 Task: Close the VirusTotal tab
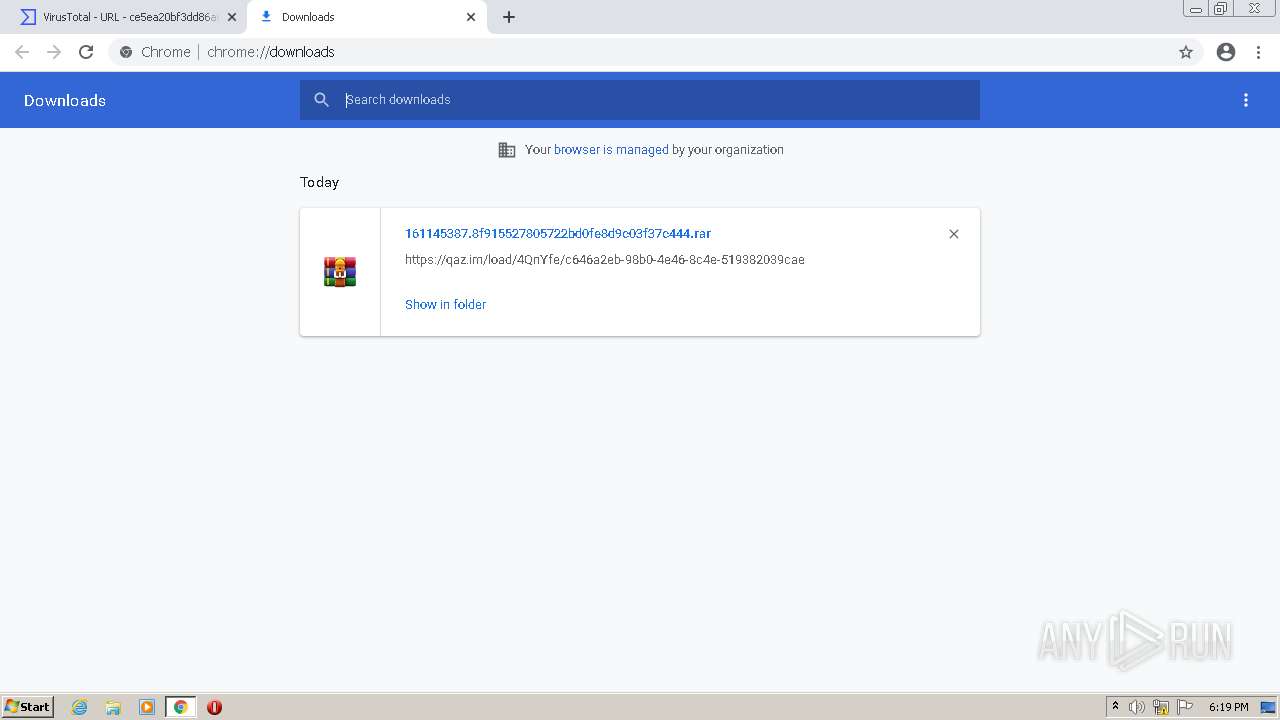(232, 17)
